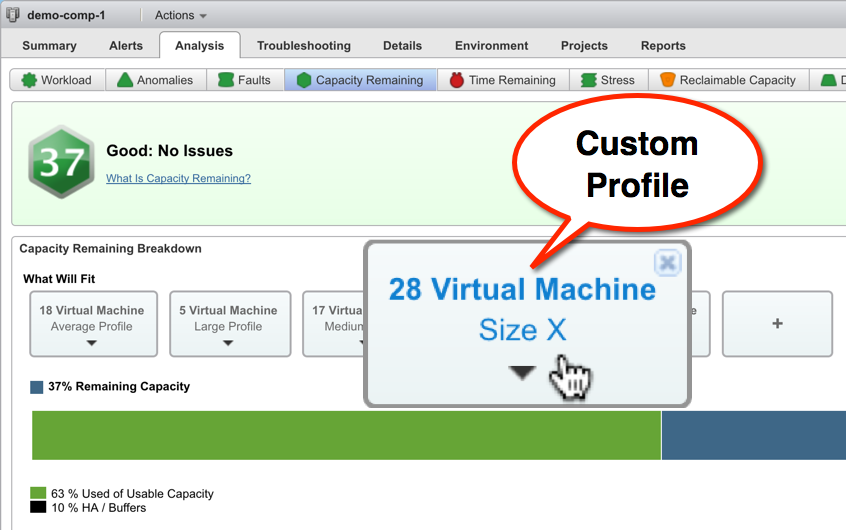The width and height of the screenshot is (846, 530).
Task: Click the demo-comp-1 object icon
Action: pyautogui.click(x=13, y=15)
